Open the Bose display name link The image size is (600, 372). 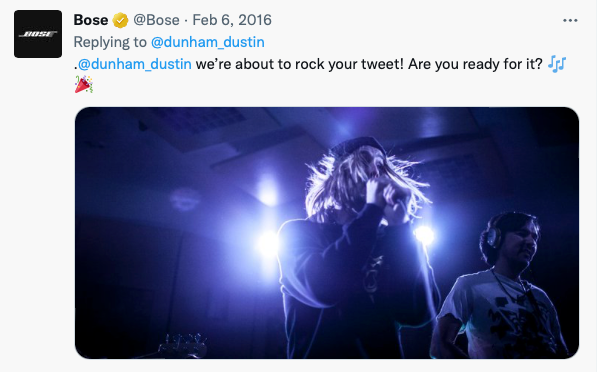tap(91, 20)
